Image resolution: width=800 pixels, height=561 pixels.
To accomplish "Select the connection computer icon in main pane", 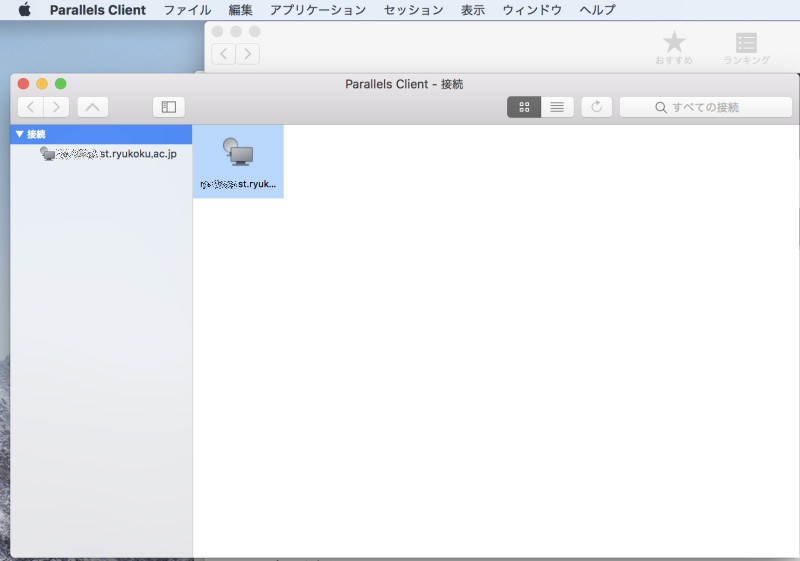I will (238, 152).
